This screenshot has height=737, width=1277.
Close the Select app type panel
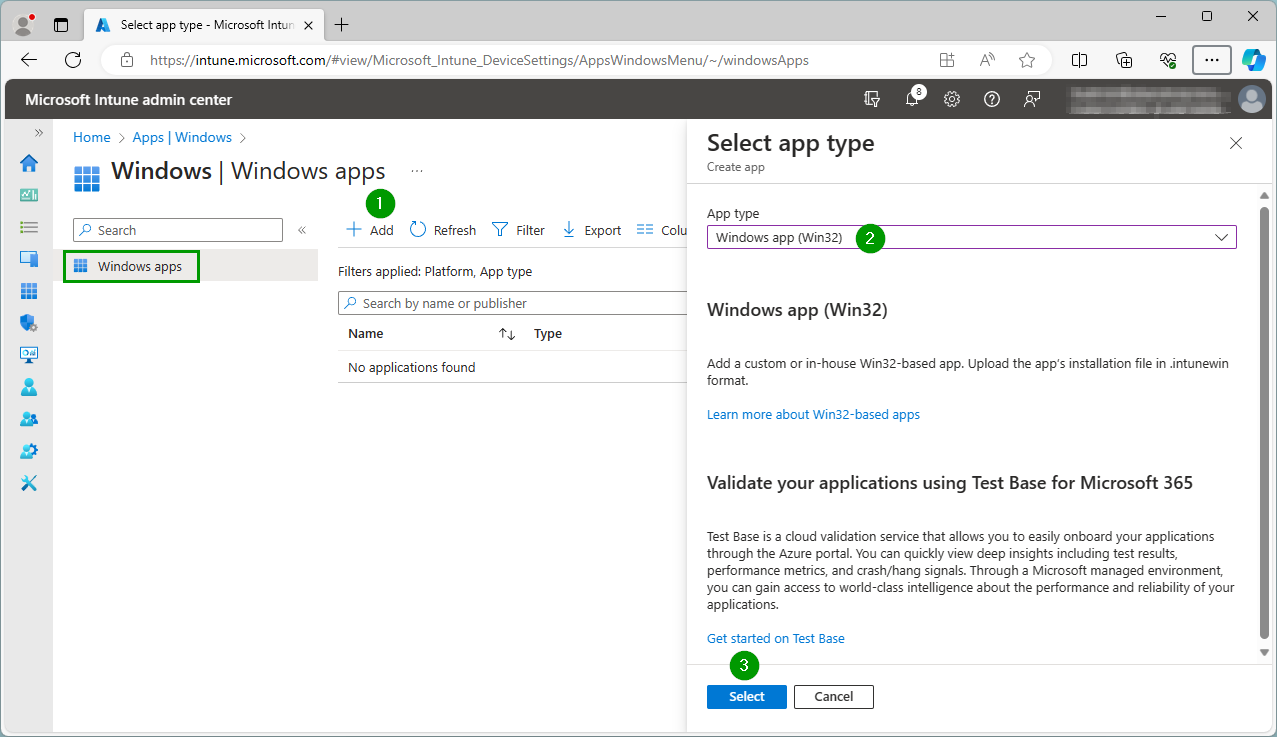[x=1236, y=143]
